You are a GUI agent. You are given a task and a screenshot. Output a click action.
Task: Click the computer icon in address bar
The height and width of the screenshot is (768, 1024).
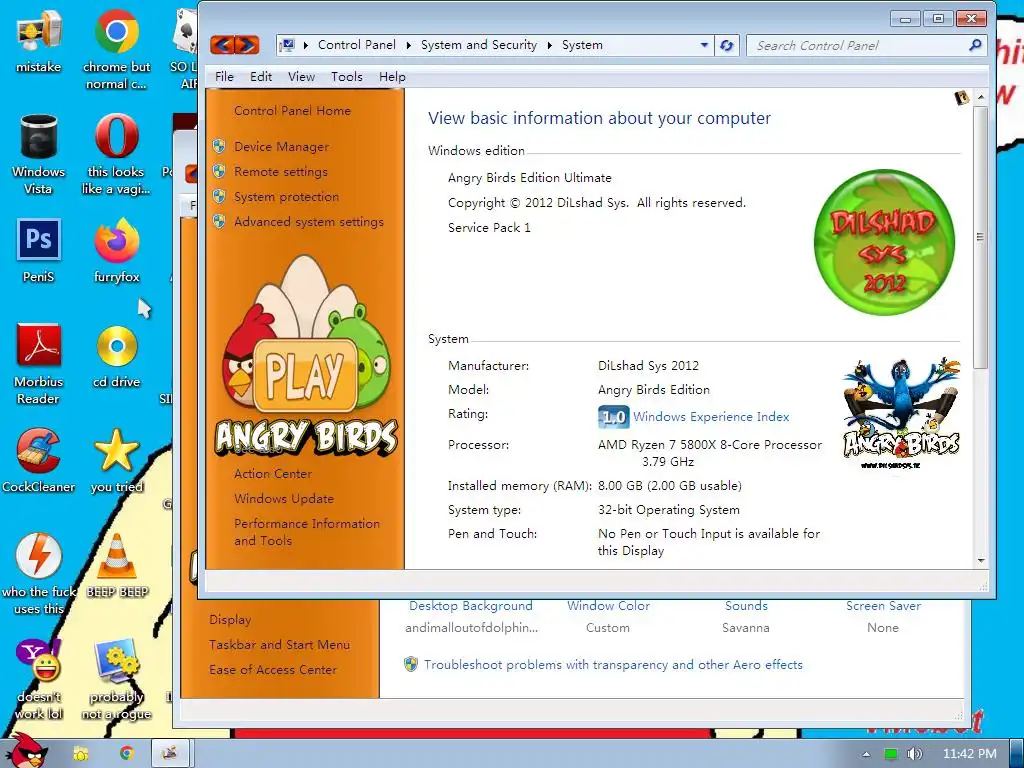click(287, 45)
